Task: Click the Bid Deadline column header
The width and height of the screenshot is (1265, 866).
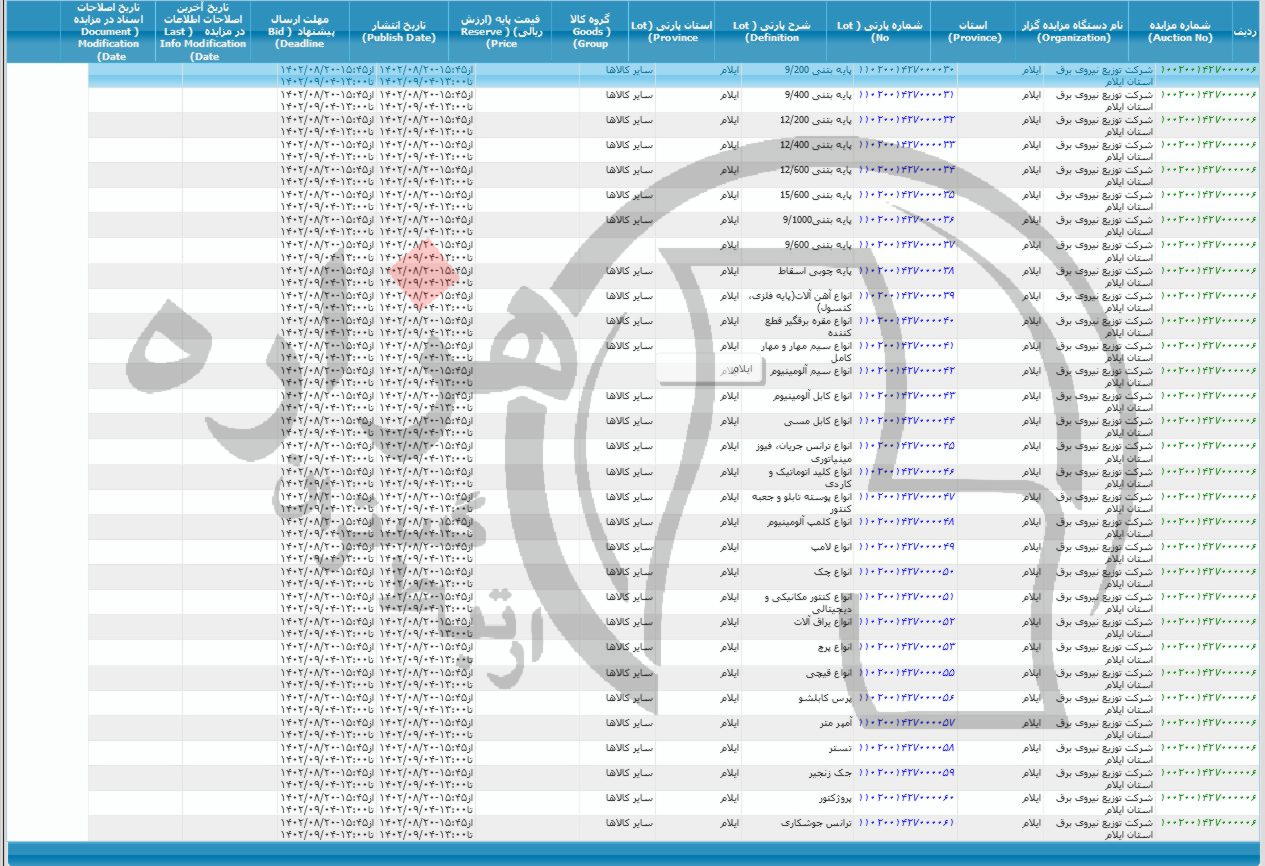Action: tap(296, 31)
